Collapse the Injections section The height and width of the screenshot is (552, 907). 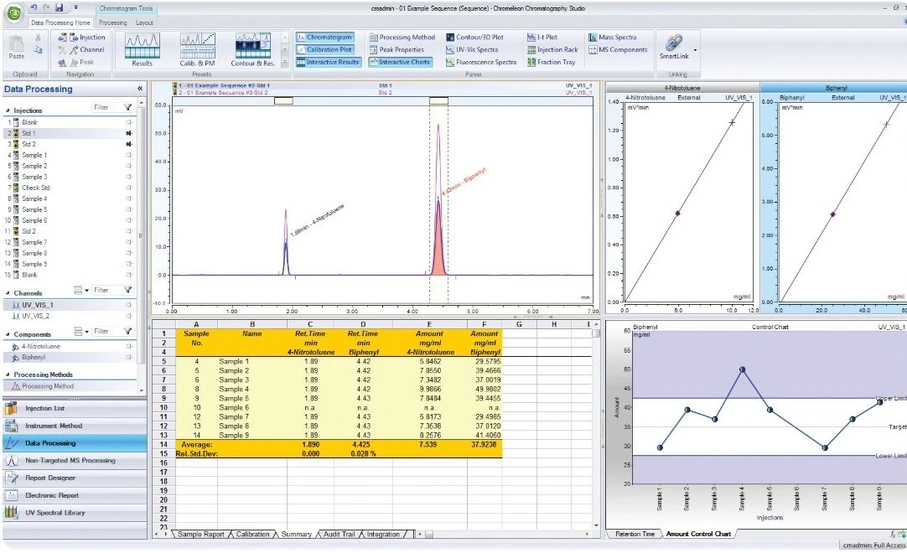point(7,111)
